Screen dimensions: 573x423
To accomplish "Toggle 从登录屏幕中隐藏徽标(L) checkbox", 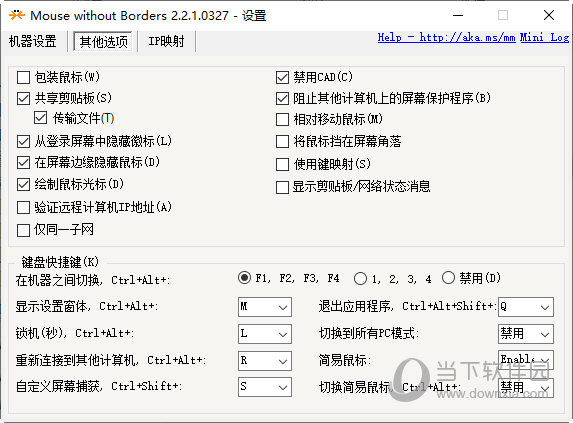I will (x=23, y=141).
